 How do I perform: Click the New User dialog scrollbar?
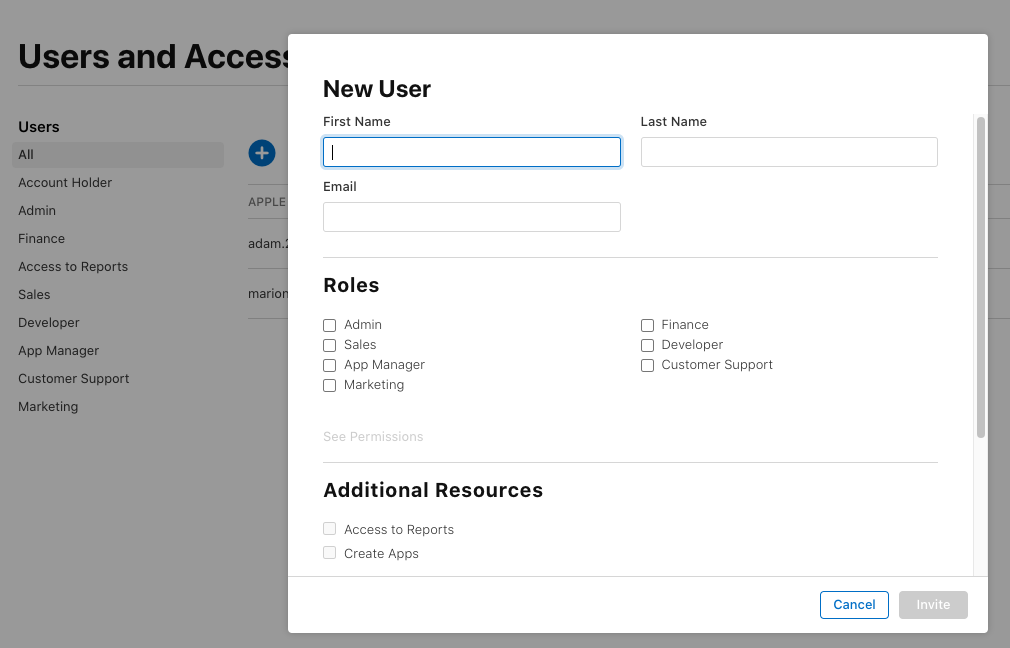click(981, 277)
